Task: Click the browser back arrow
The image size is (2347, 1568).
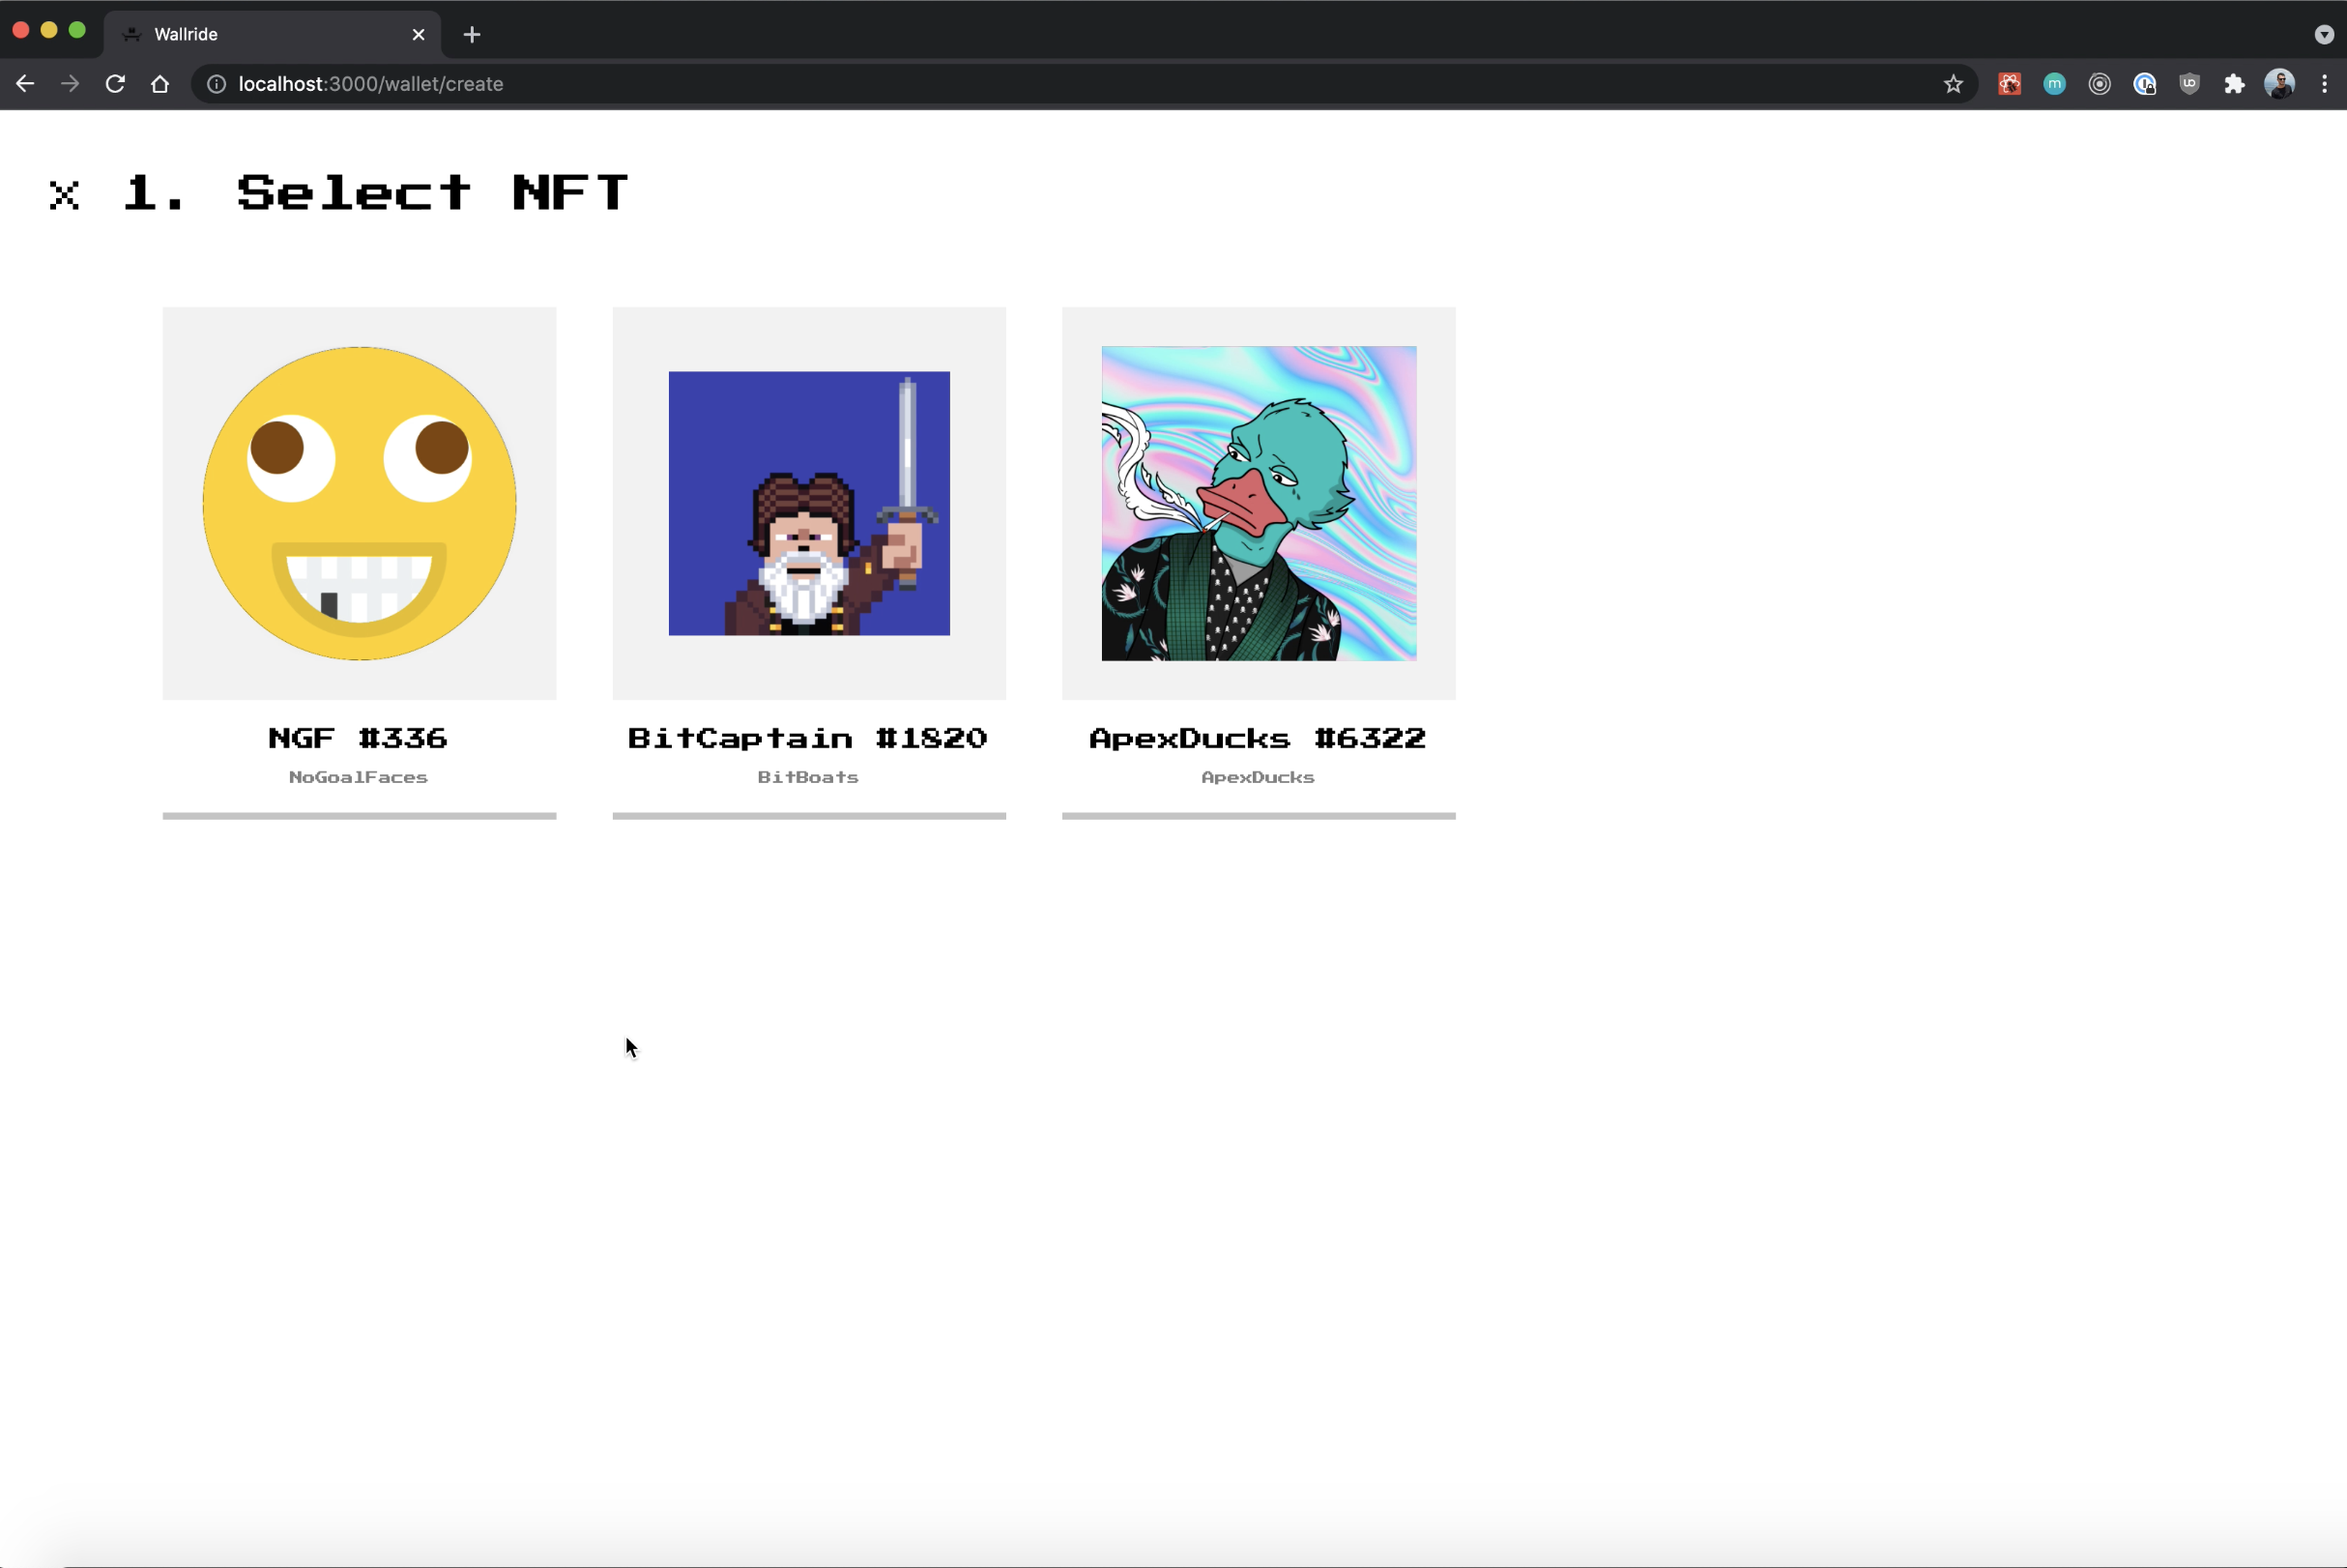Action: [25, 84]
